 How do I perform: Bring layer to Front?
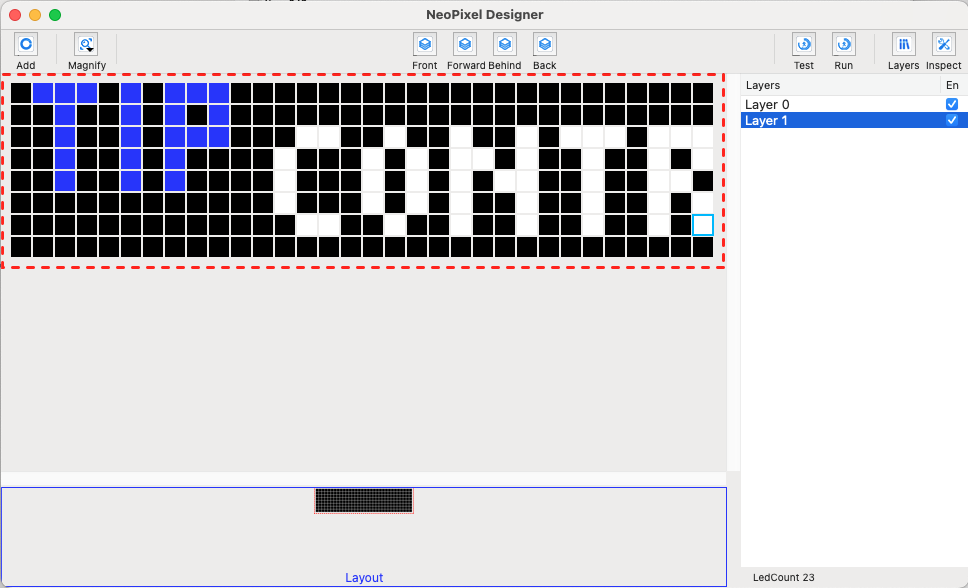coord(425,44)
